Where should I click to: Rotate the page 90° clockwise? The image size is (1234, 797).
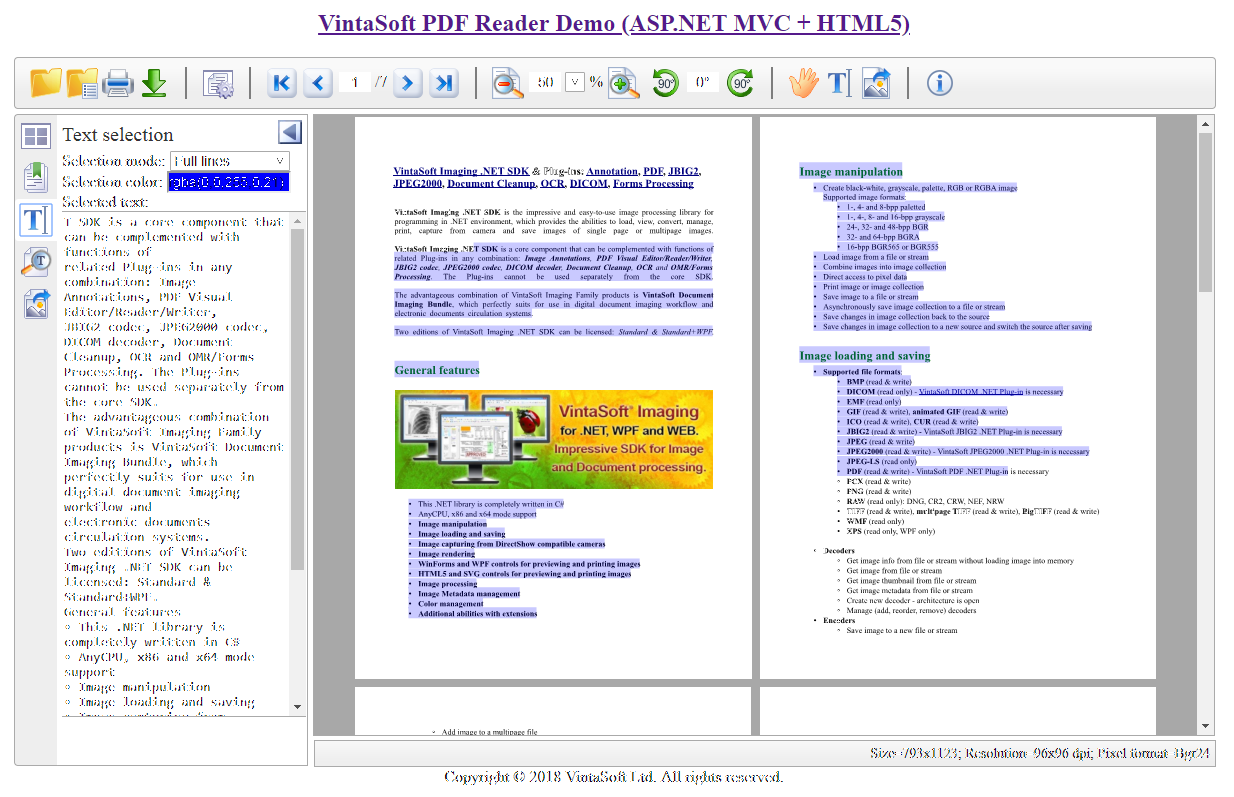(x=740, y=83)
